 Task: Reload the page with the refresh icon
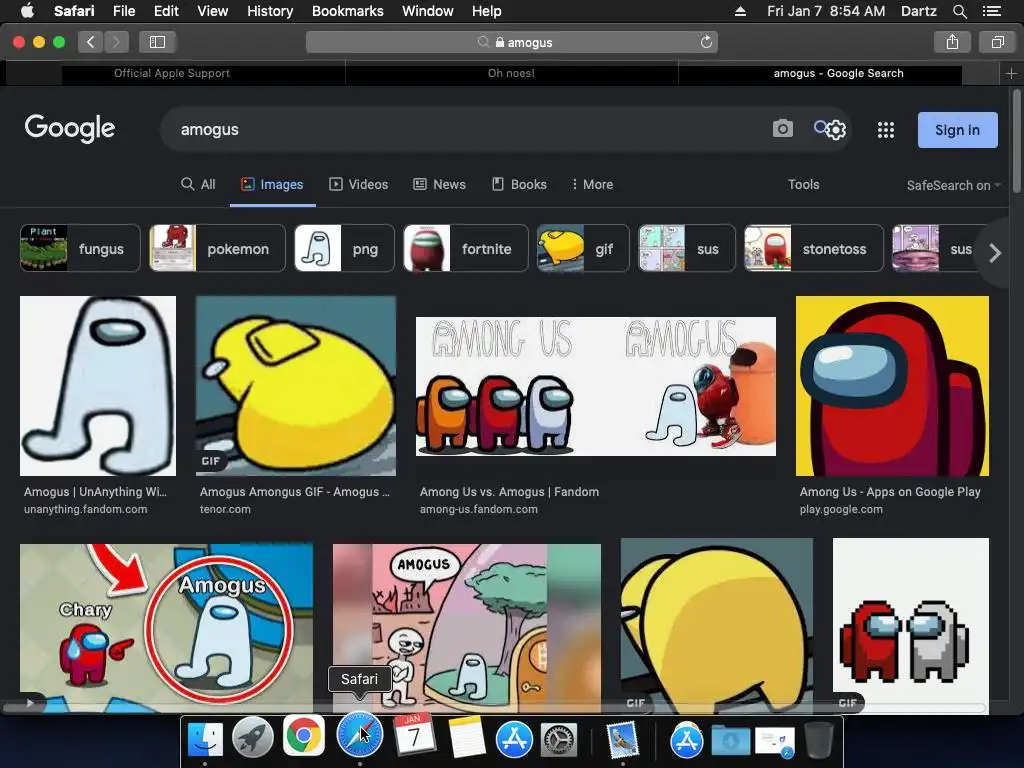coord(706,42)
